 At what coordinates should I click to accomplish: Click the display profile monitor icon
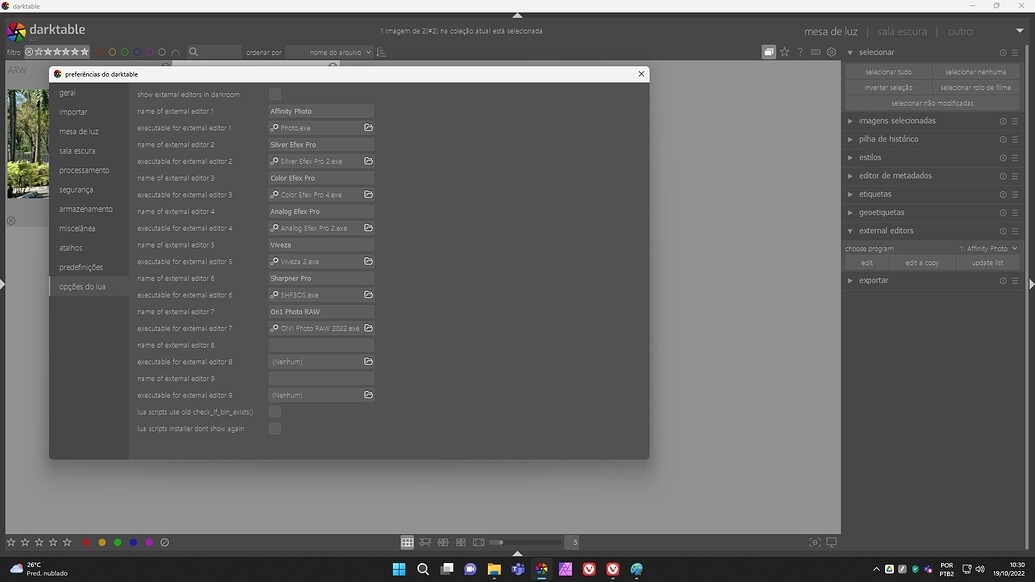point(831,542)
